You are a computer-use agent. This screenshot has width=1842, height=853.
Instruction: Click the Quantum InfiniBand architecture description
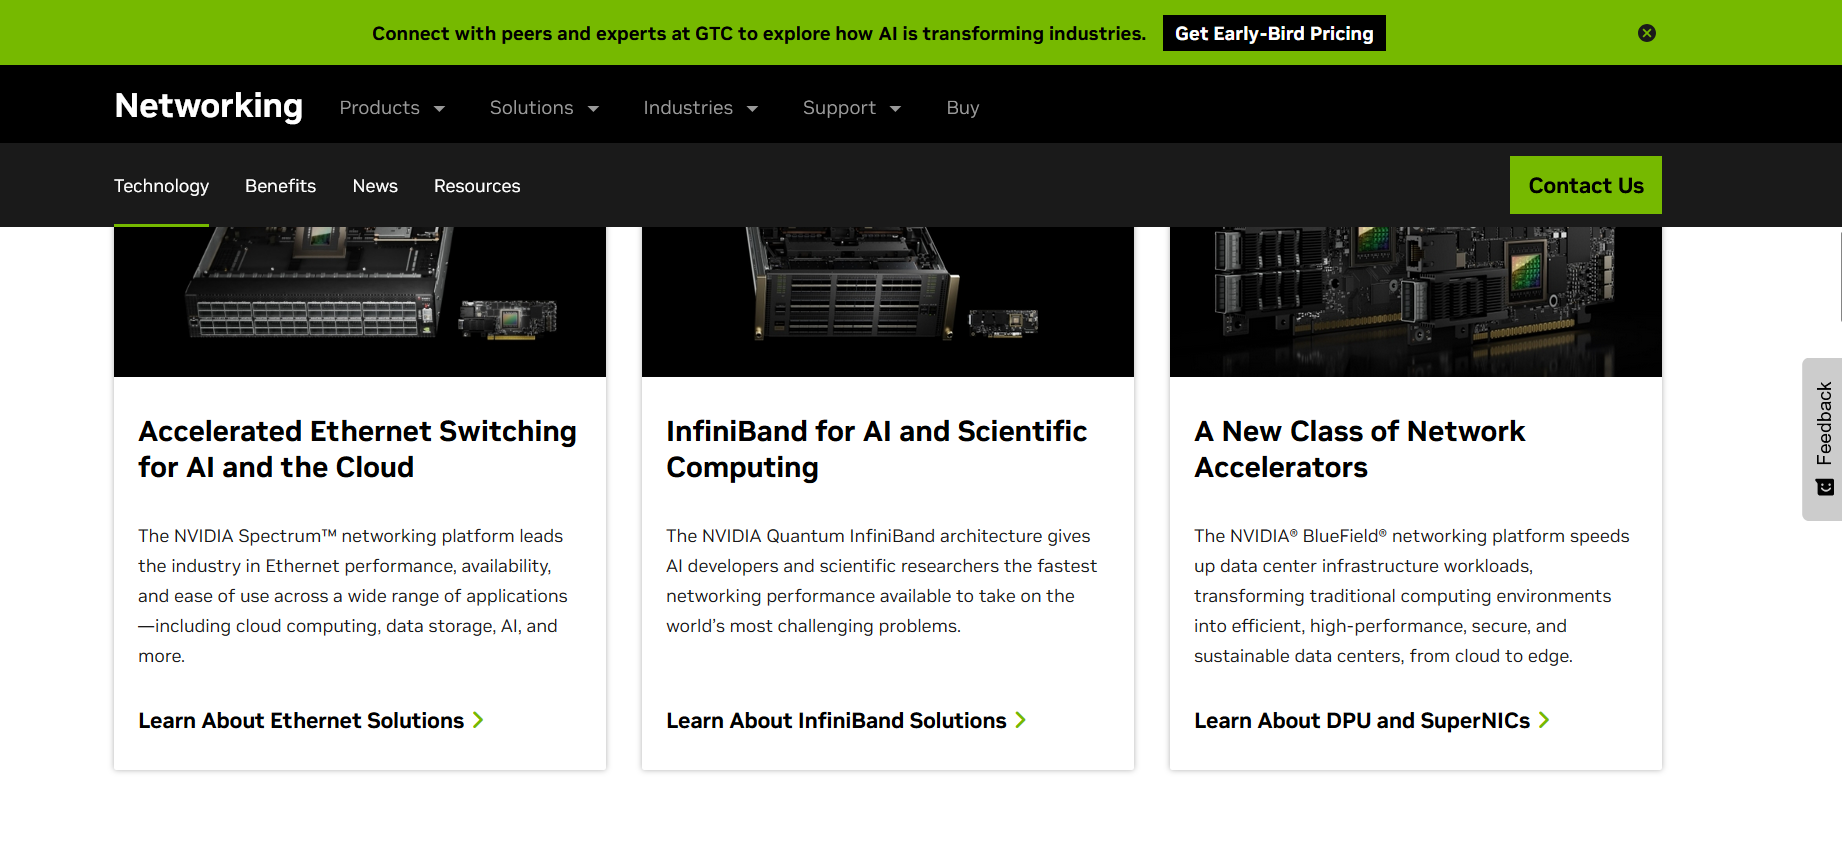tap(882, 581)
